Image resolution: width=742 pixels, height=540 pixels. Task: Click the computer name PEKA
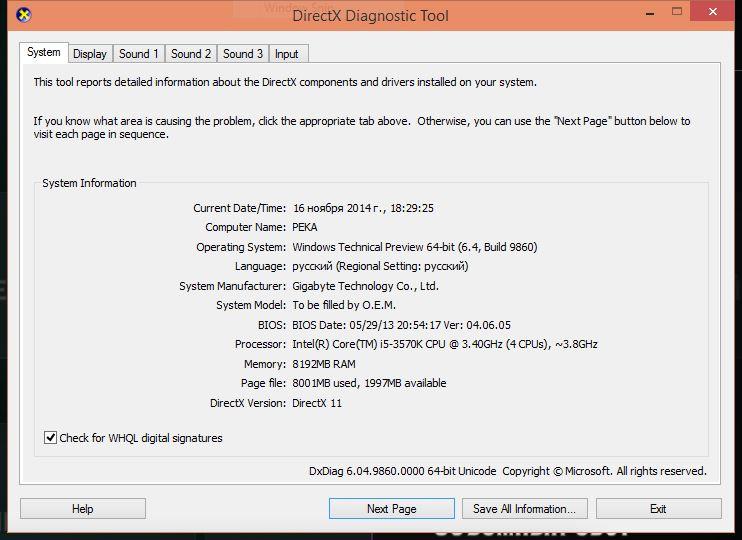pos(304,227)
